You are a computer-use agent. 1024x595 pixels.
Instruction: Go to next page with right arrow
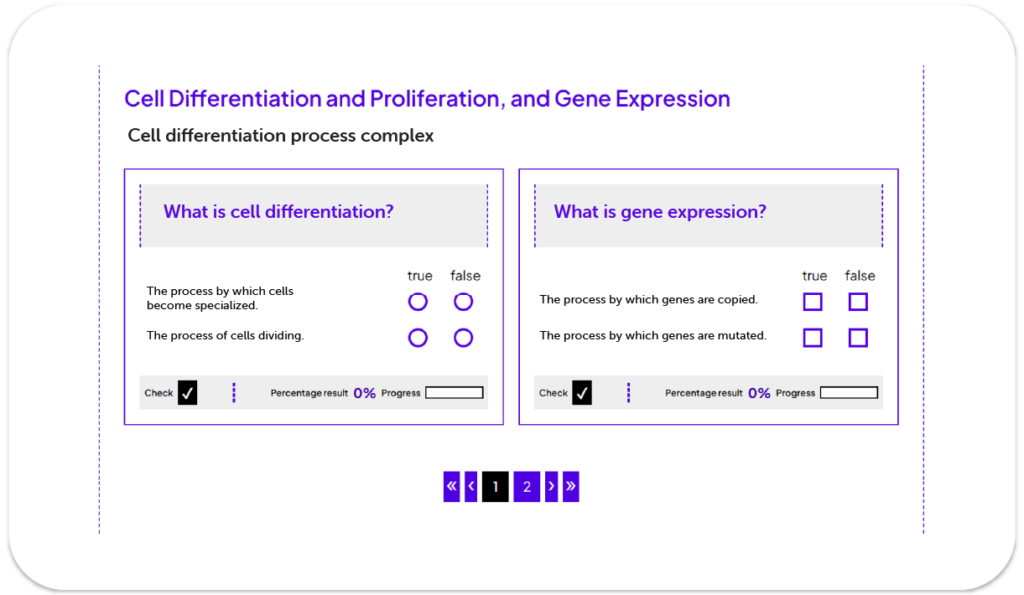coord(551,487)
